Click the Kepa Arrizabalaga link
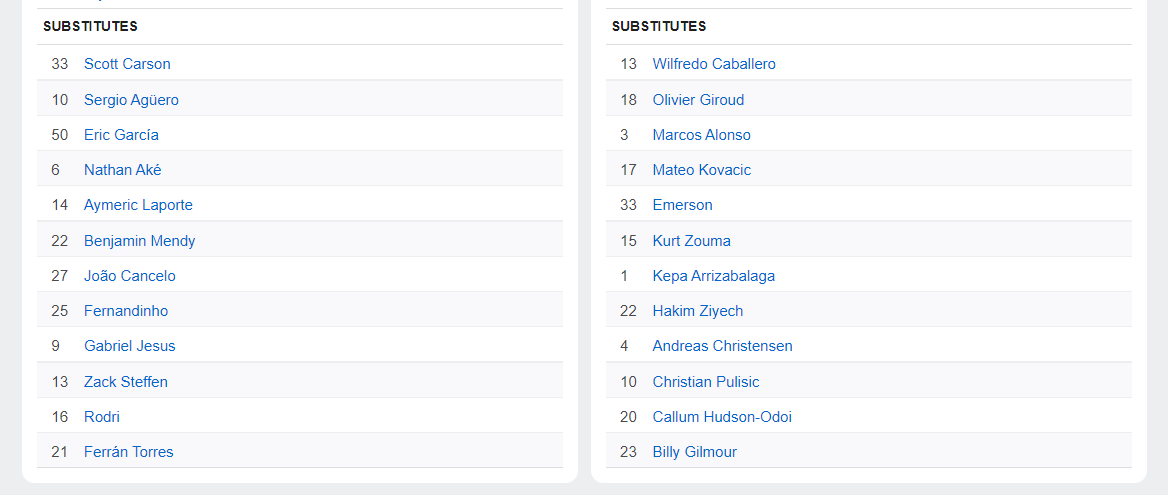1168x495 pixels. (x=713, y=276)
